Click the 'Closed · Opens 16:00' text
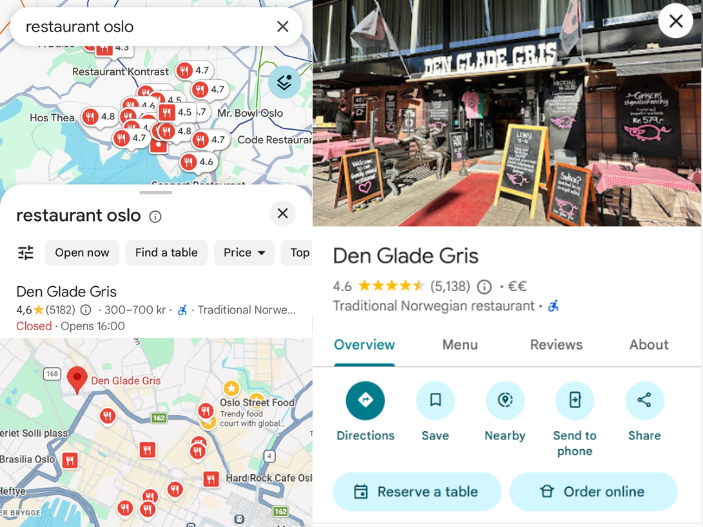 coord(70,326)
